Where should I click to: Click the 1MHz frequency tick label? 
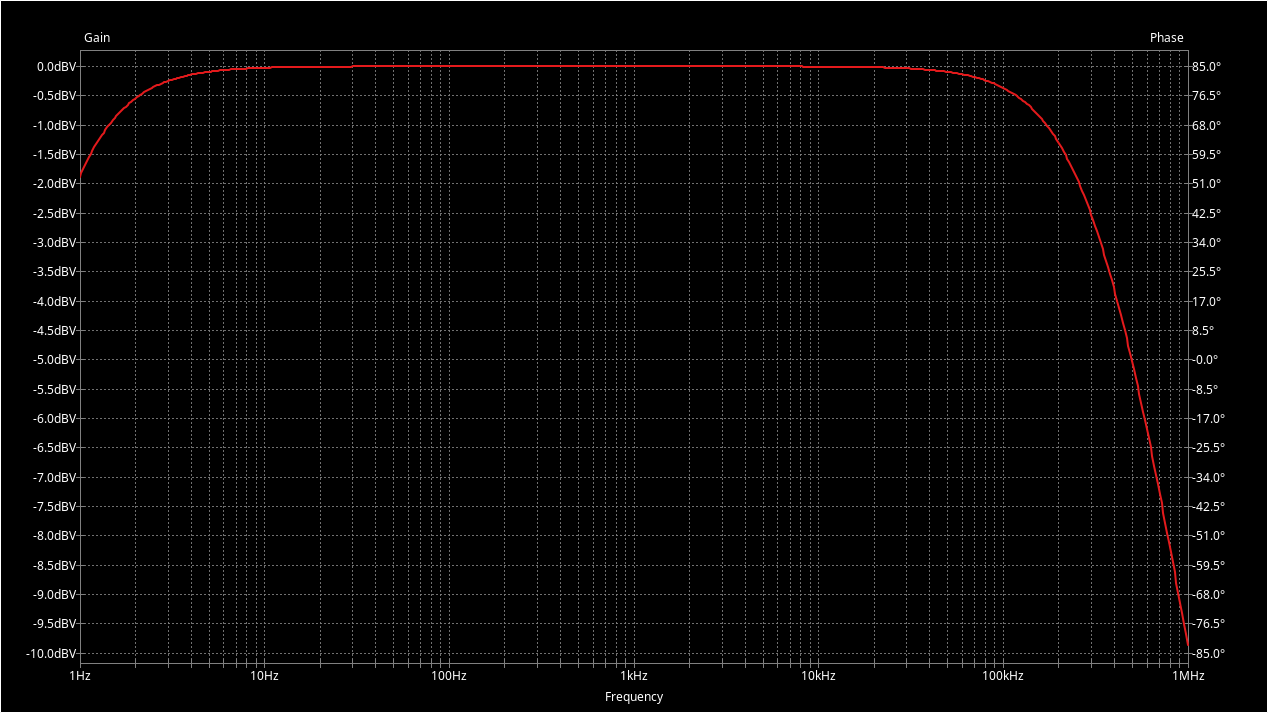click(x=1188, y=676)
